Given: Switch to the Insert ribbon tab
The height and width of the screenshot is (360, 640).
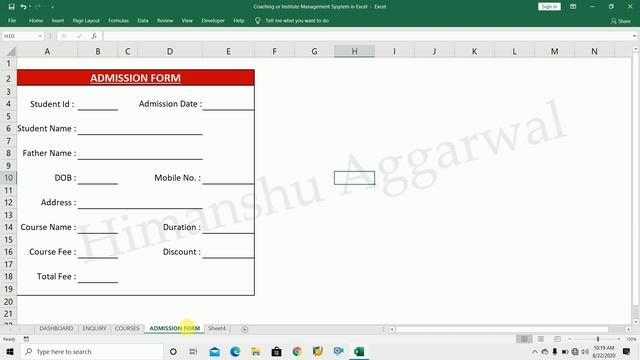Looking at the screenshot, I should click(58, 20).
